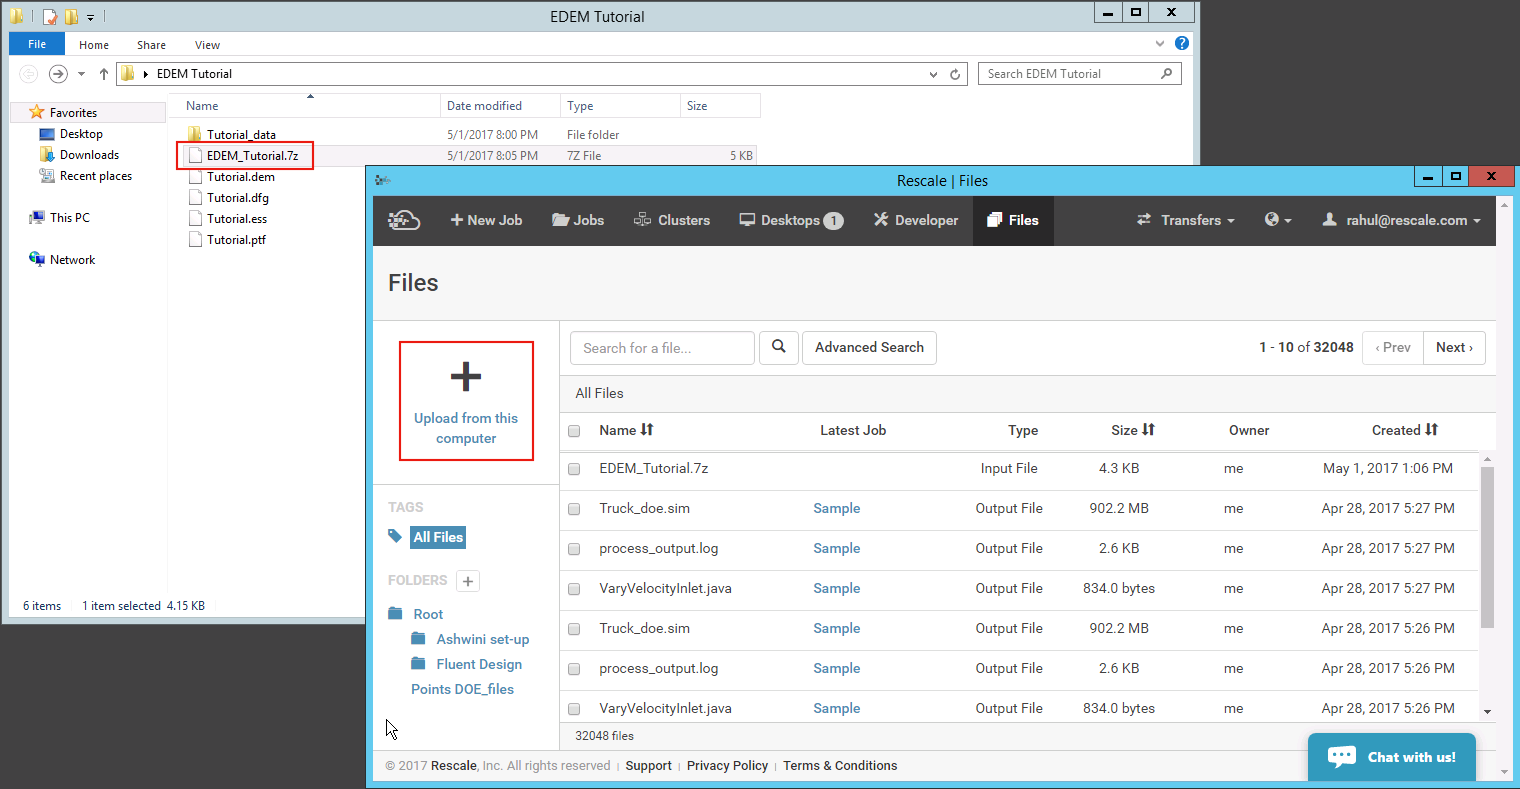Open the Privacy Policy link
This screenshot has height=789, width=1520.
(x=727, y=765)
